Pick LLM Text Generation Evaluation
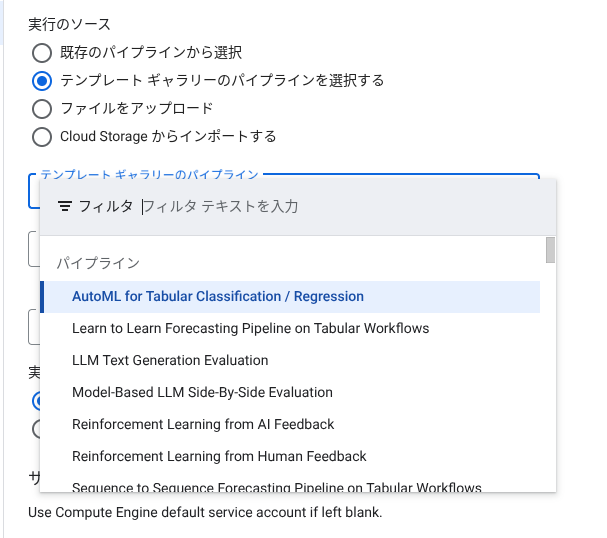This screenshot has height=538, width=607. 290,361
